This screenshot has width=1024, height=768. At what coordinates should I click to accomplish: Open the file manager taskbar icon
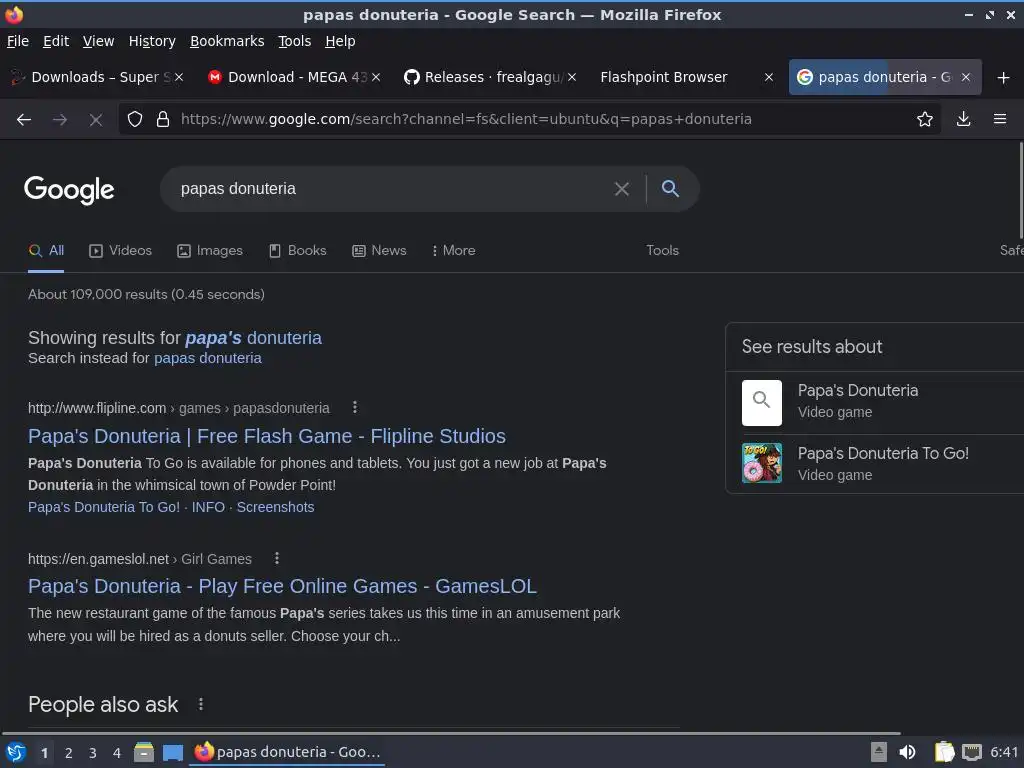tap(144, 752)
